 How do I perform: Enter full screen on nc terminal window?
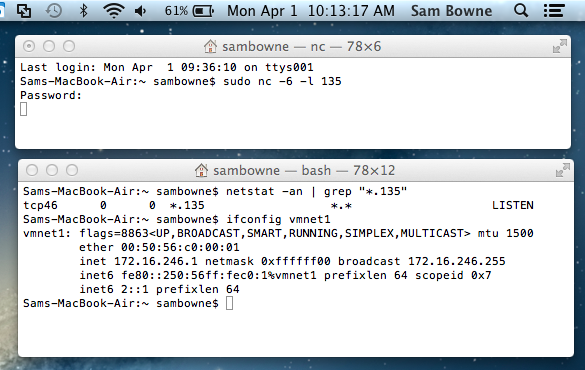click(x=560, y=46)
